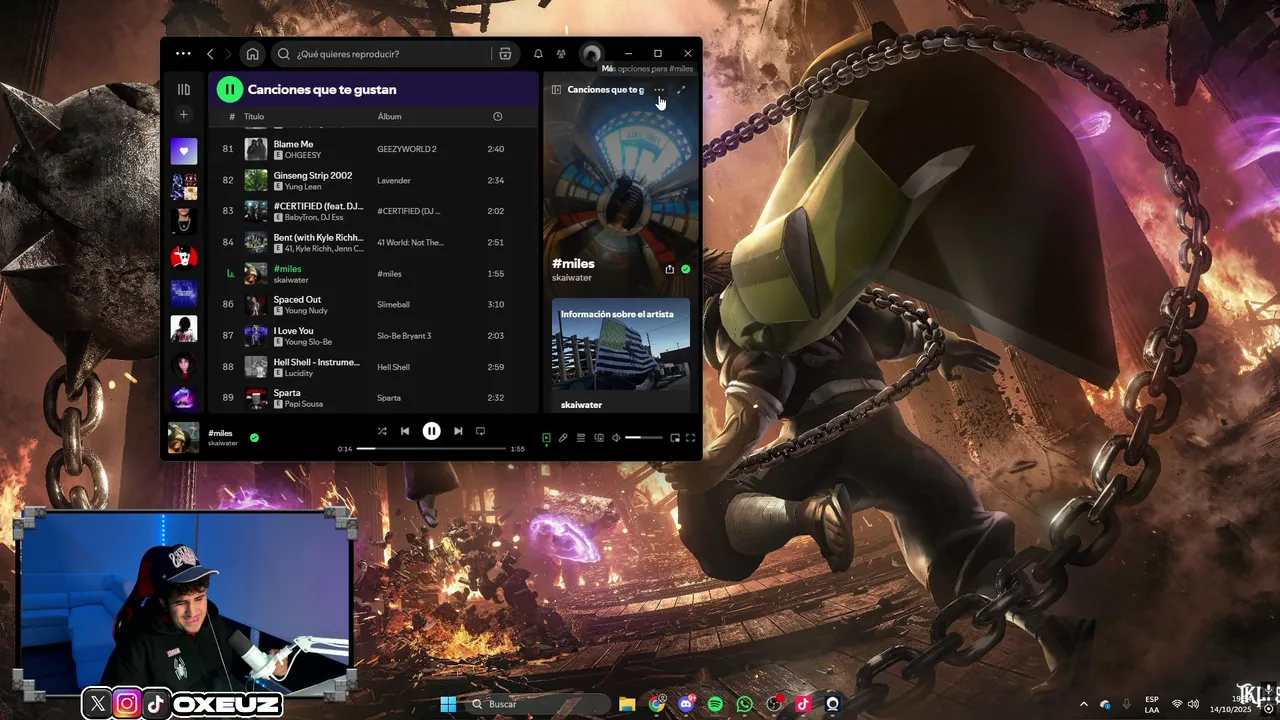This screenshot has width=1280, height=720.
Task: Click the #miles cover art in the player bar
Action: 183,437
